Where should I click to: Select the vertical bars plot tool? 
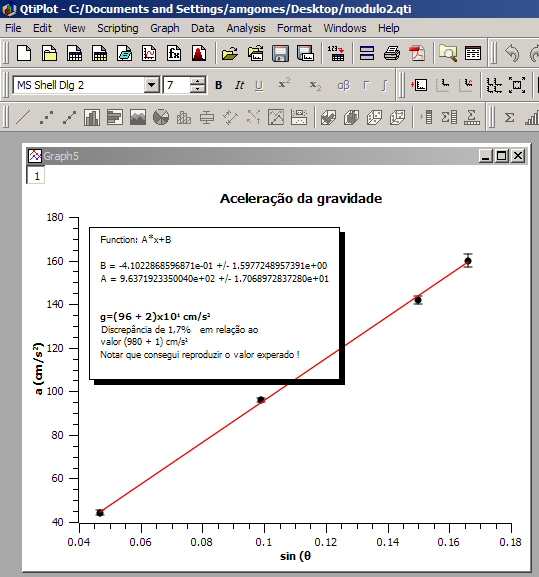tap(92, 118)
